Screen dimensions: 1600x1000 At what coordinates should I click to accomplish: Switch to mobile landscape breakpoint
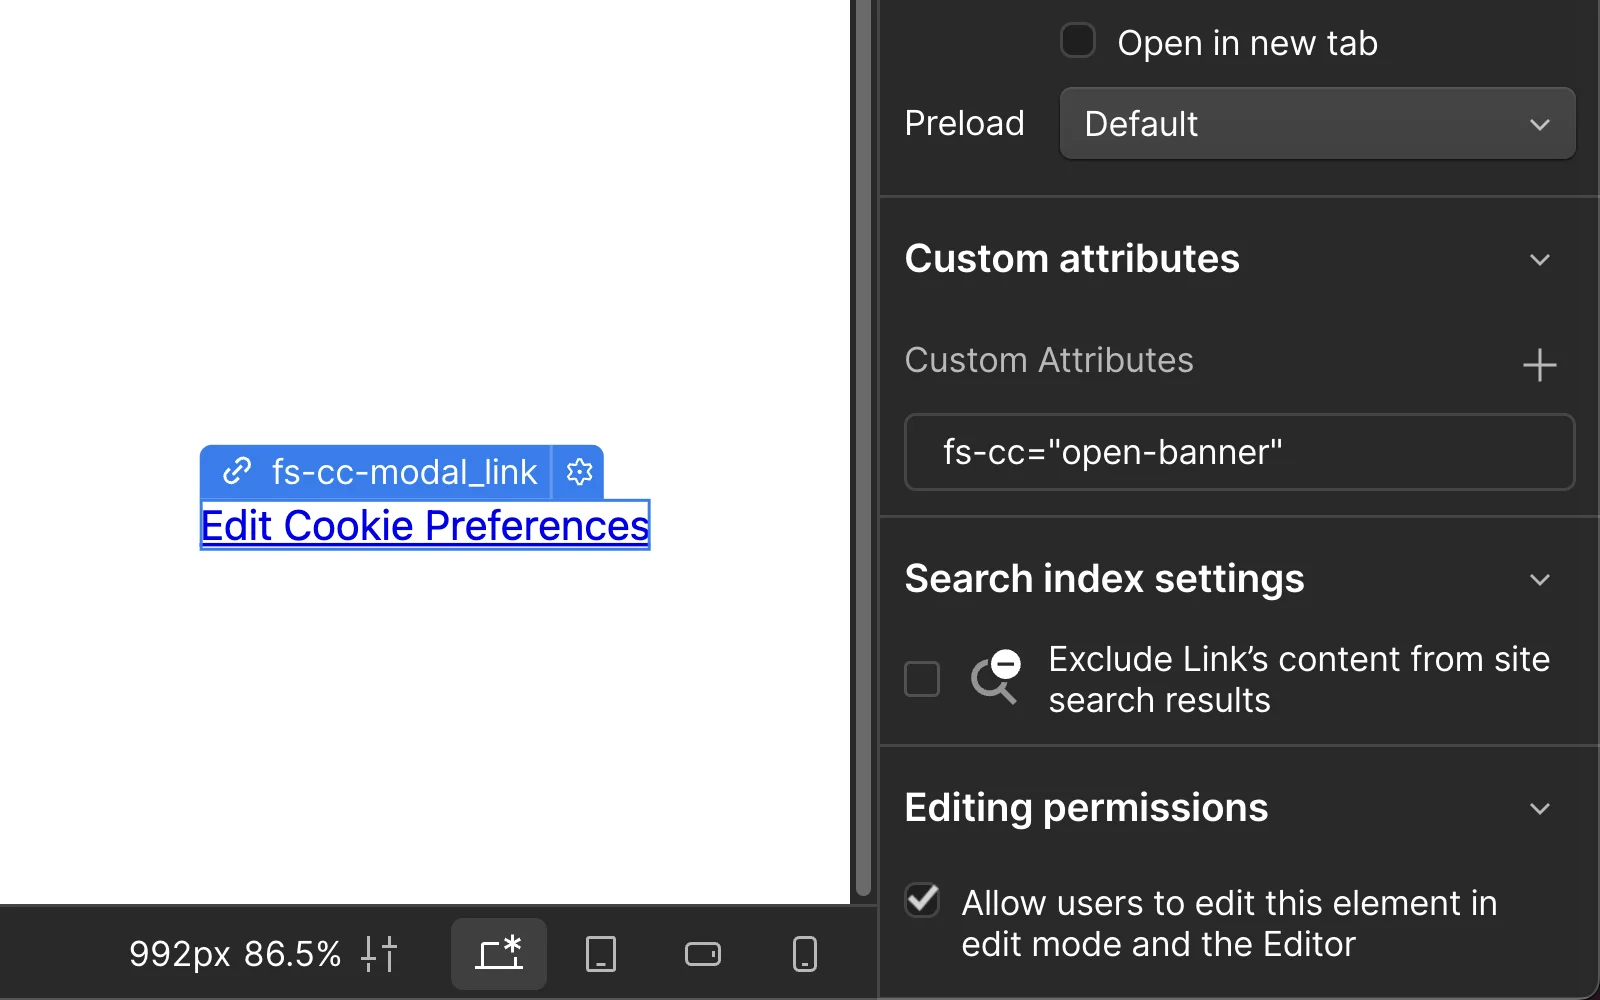(703, 954)
